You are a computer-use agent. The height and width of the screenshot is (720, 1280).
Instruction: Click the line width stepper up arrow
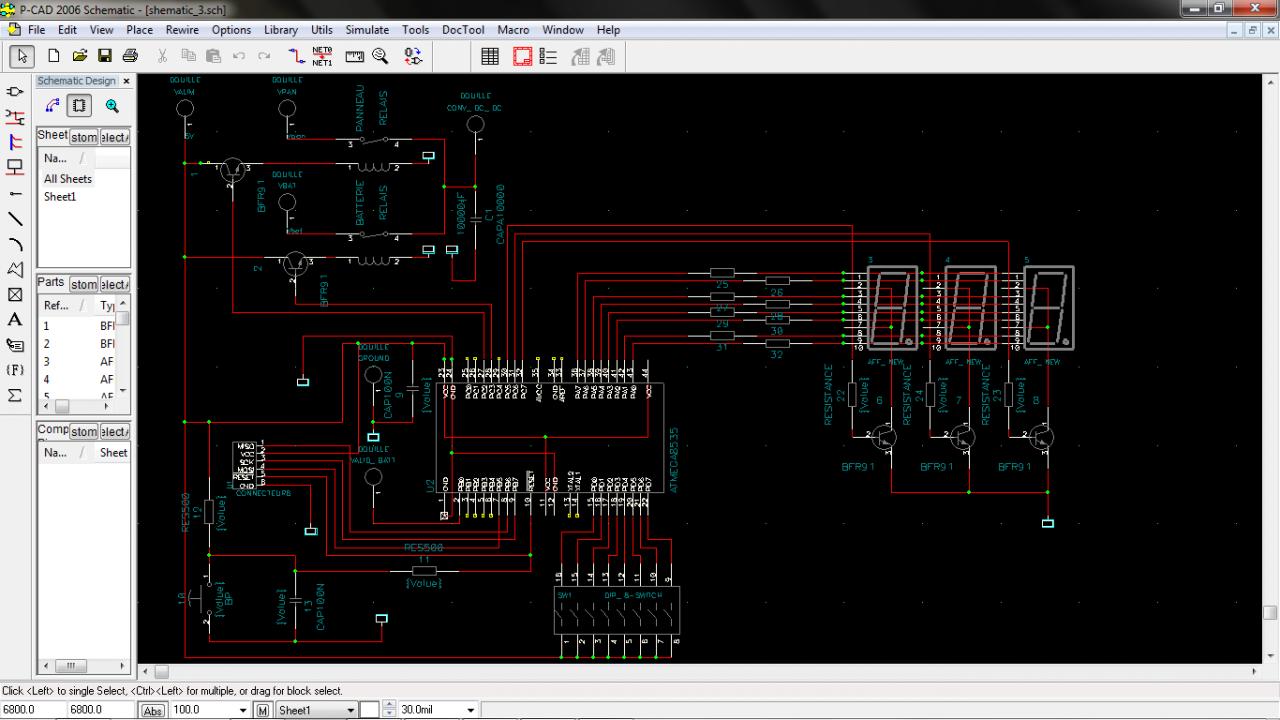[x=390, y=706]
